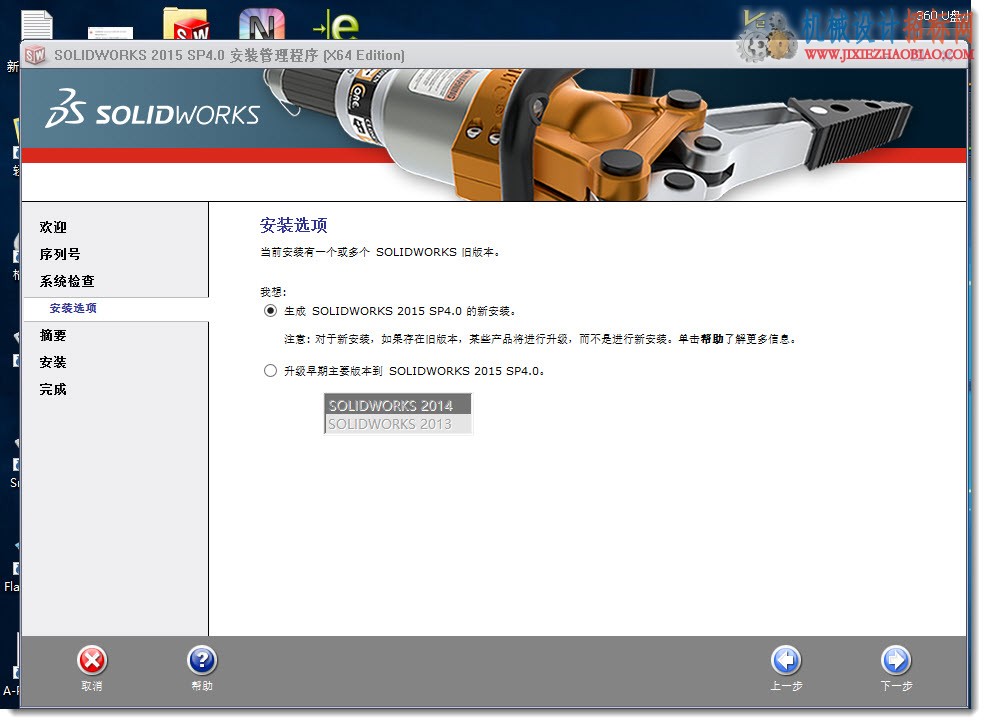Open the 摘要 step in sidebar
Viewport: 986px width, 724px height.
pos(53,335)
